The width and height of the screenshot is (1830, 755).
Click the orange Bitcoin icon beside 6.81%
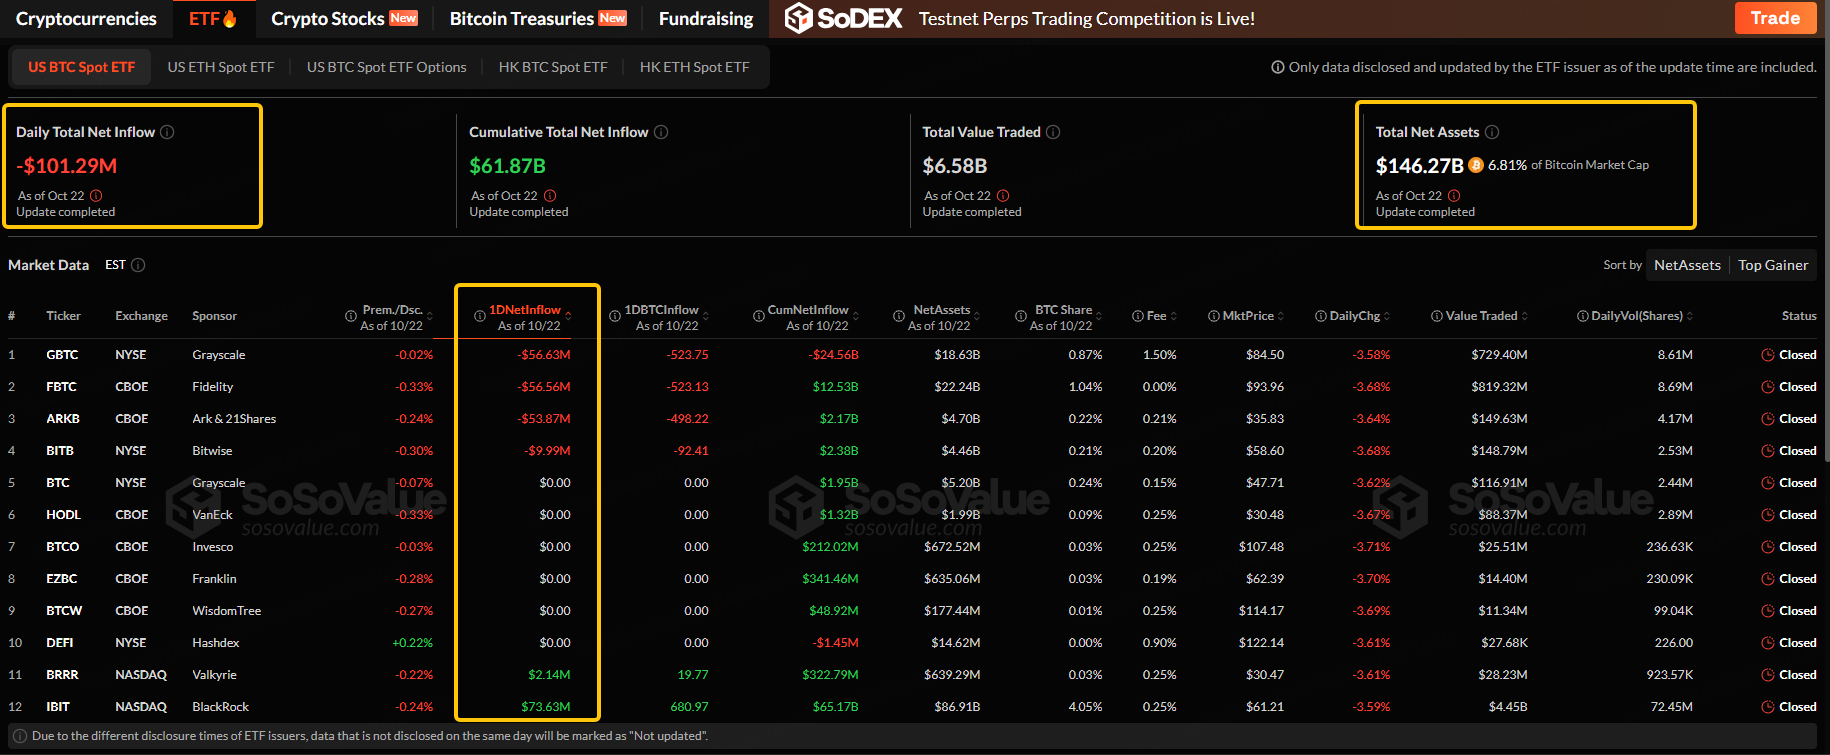click(x=1476, y=165)
